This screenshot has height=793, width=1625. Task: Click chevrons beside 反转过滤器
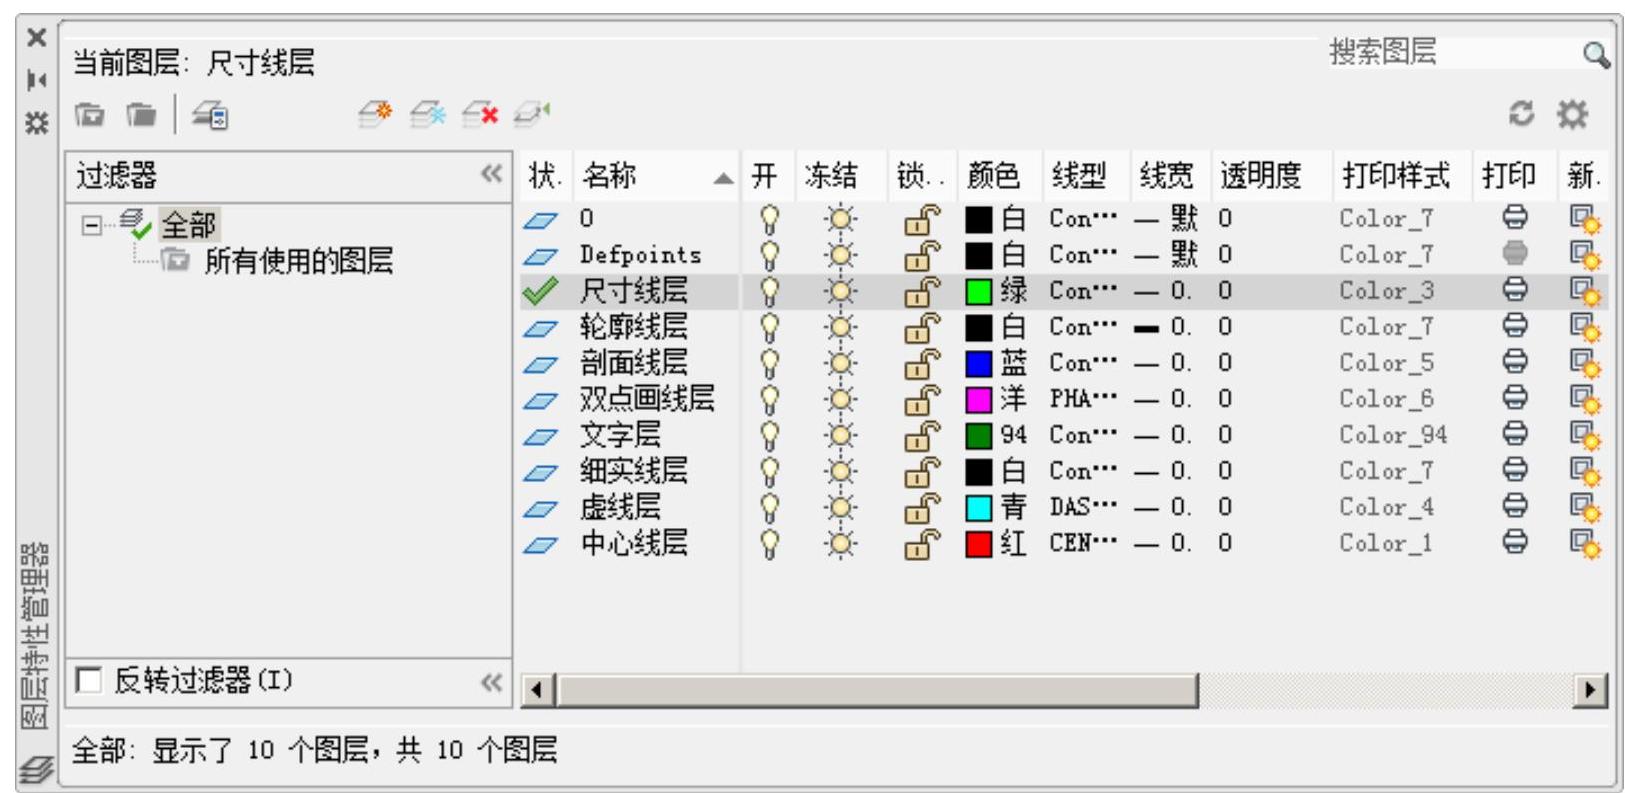pyautogui.click(x=491, y=682)
